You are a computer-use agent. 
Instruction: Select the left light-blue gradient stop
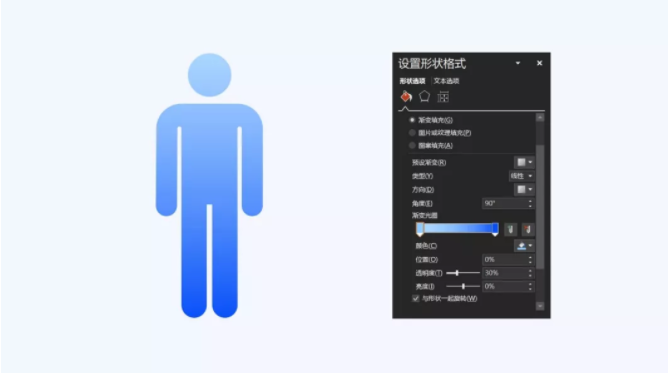point(420,229)
